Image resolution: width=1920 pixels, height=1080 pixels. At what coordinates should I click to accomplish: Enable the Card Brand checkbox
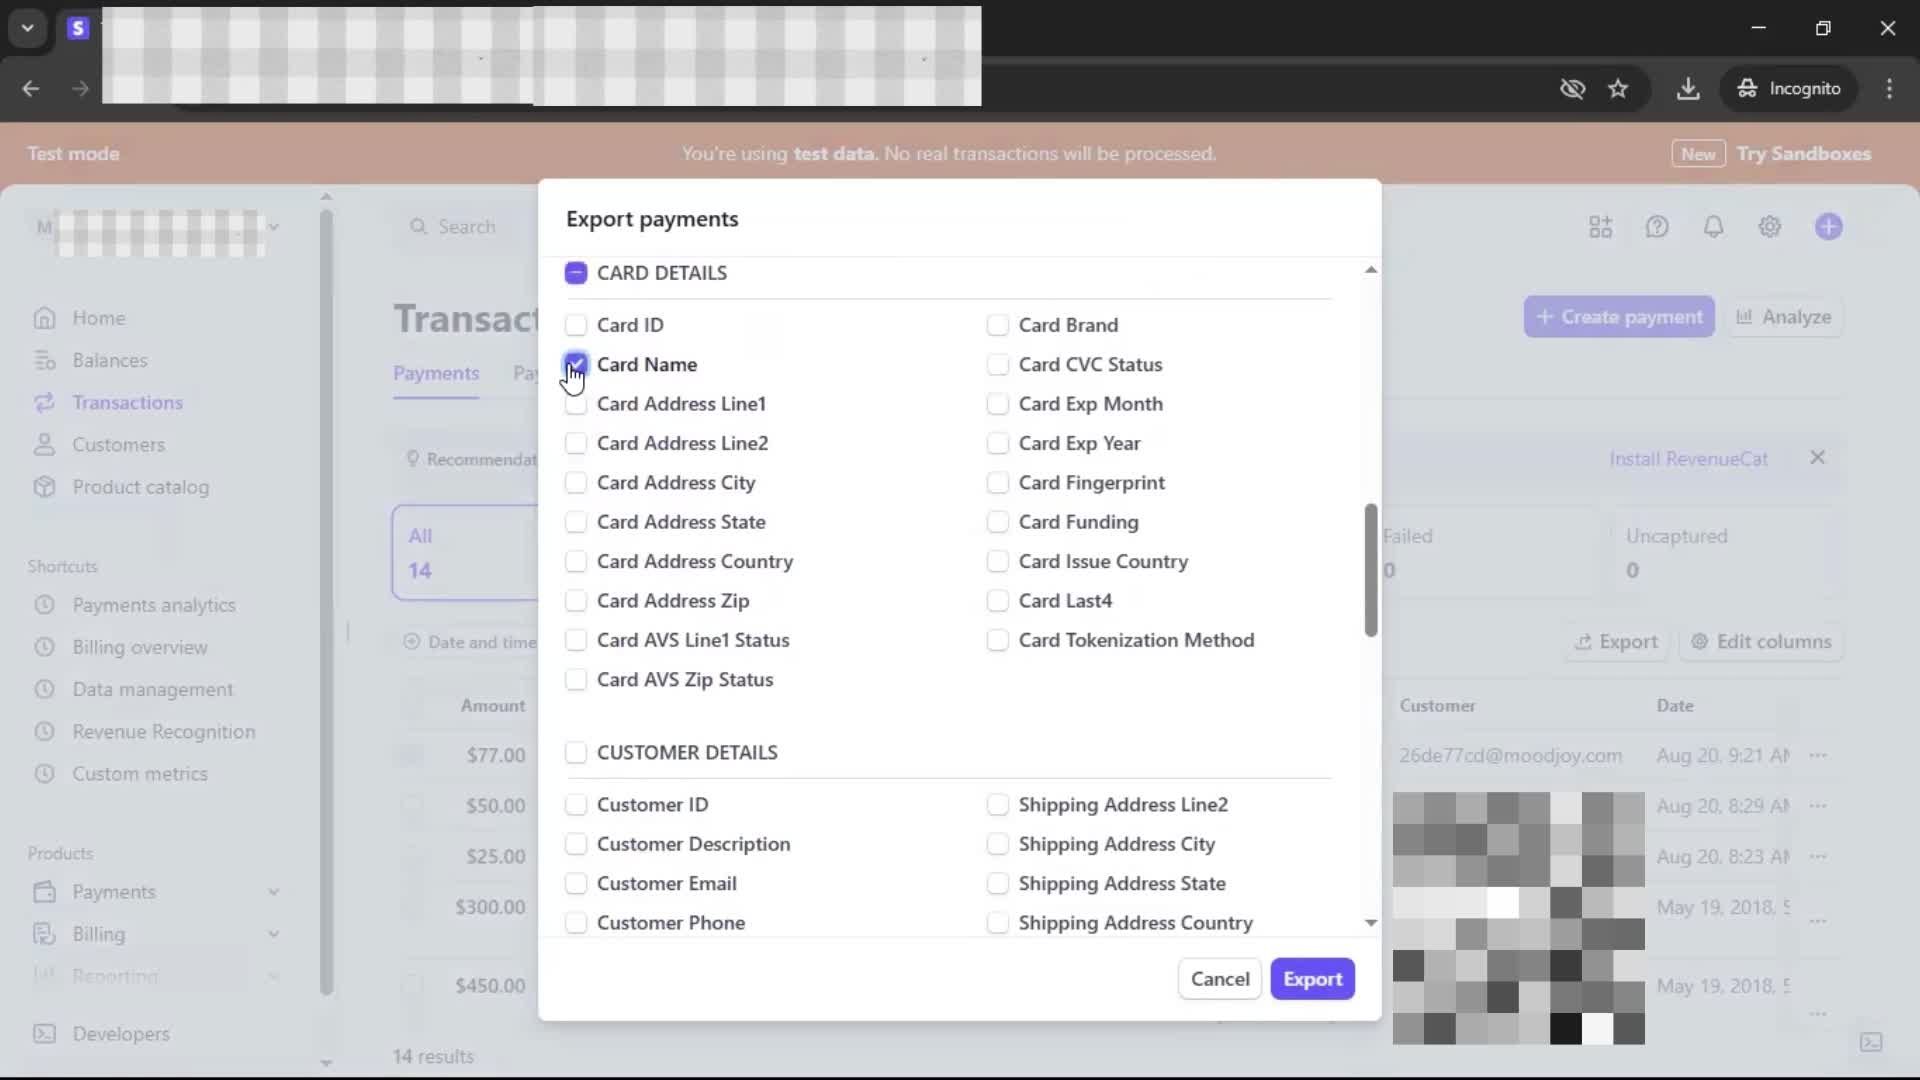pyautogui.click(x=997, y=325)
